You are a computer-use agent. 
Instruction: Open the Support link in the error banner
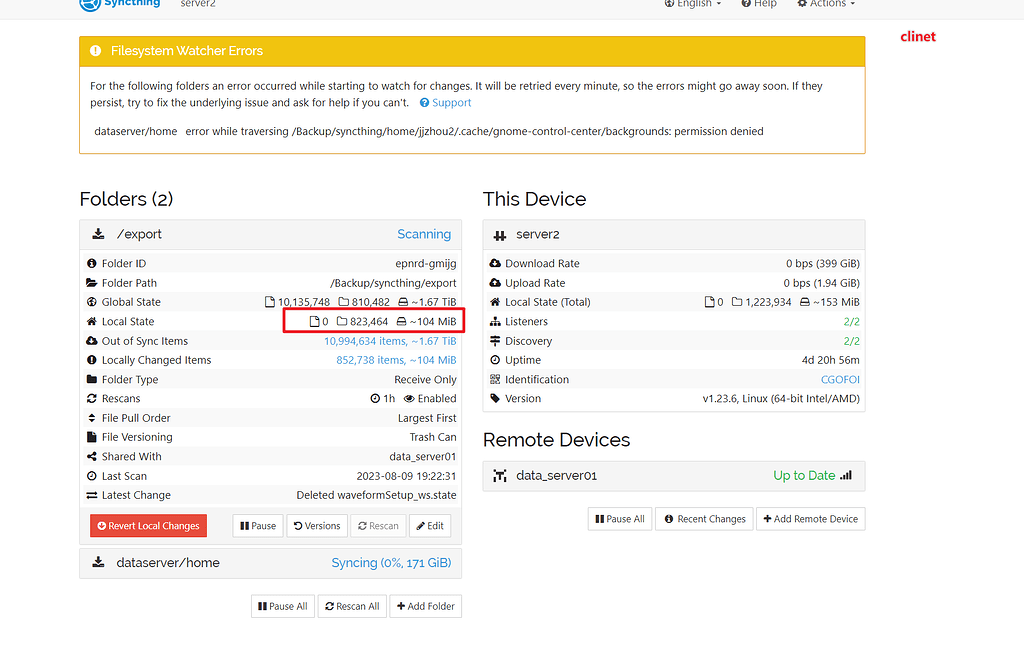coord(445,102)
